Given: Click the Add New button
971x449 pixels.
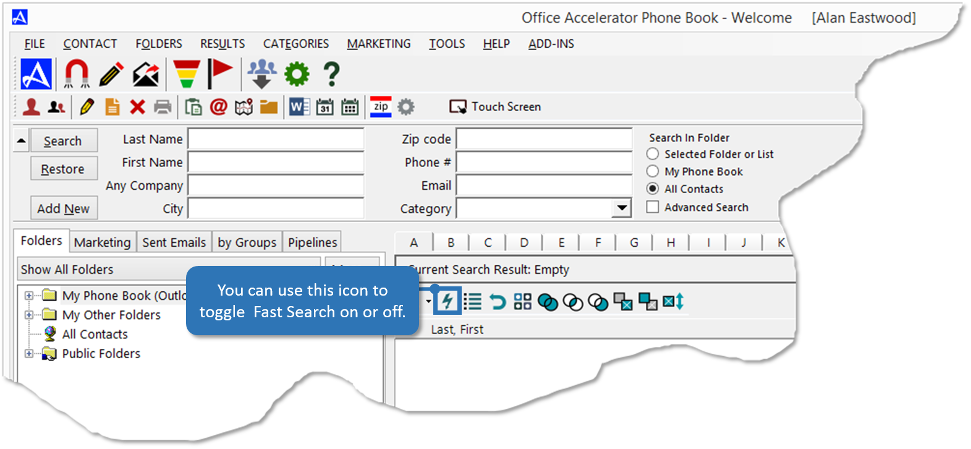Looking at the screenshot, I should 63,209.
